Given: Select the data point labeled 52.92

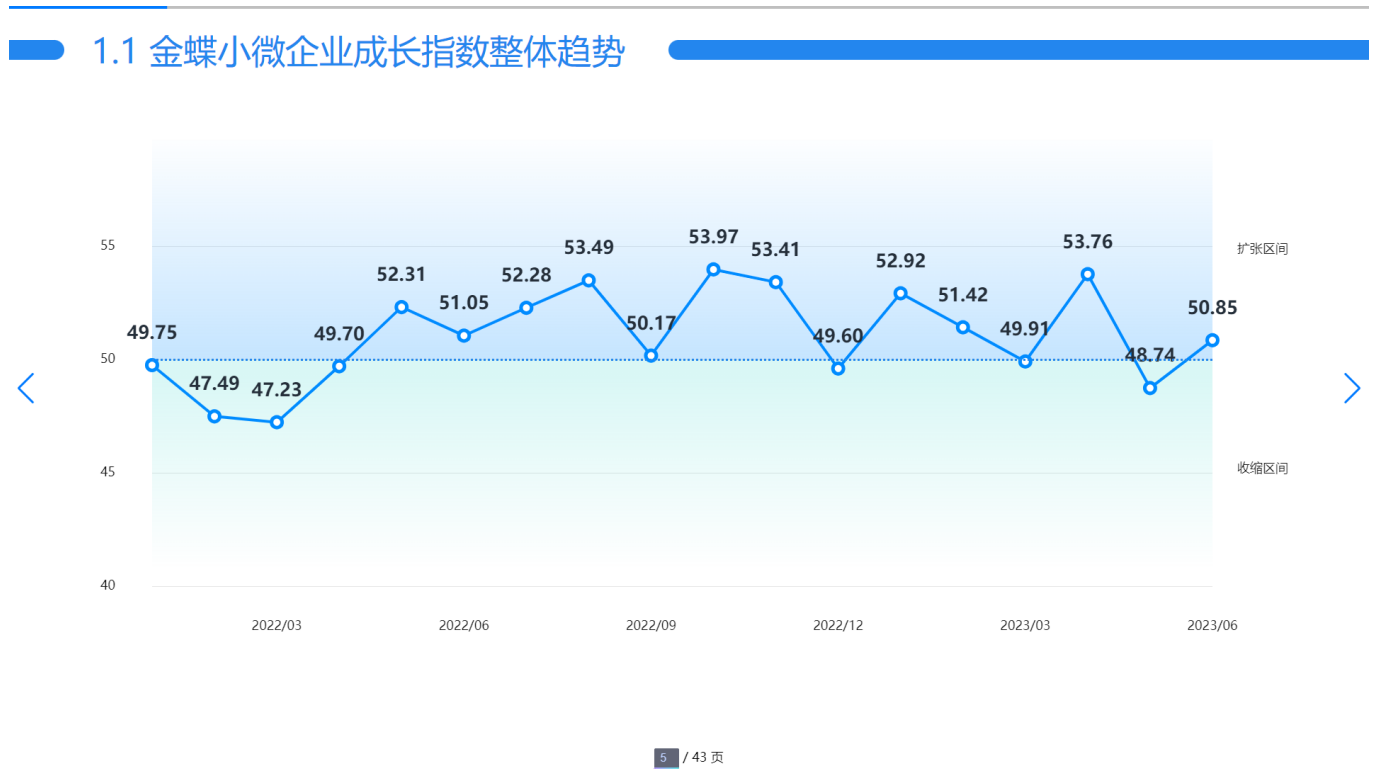Looking at the screenshot, I should 900,293.
